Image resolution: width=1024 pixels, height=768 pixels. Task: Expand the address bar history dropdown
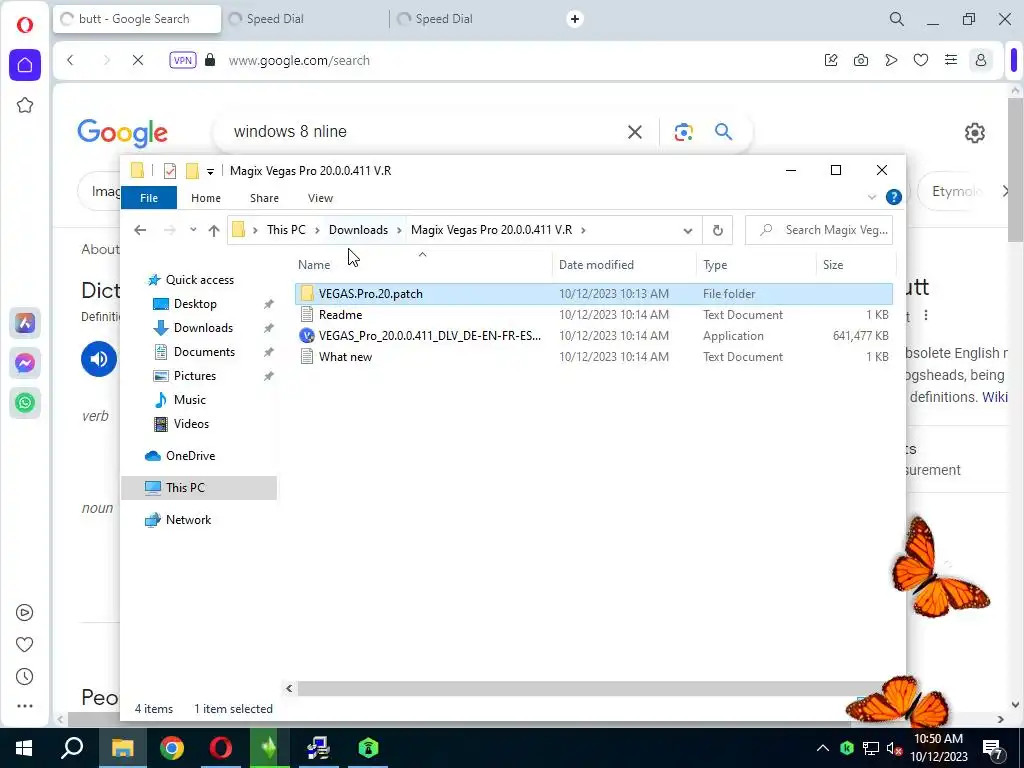pos(687,231)
